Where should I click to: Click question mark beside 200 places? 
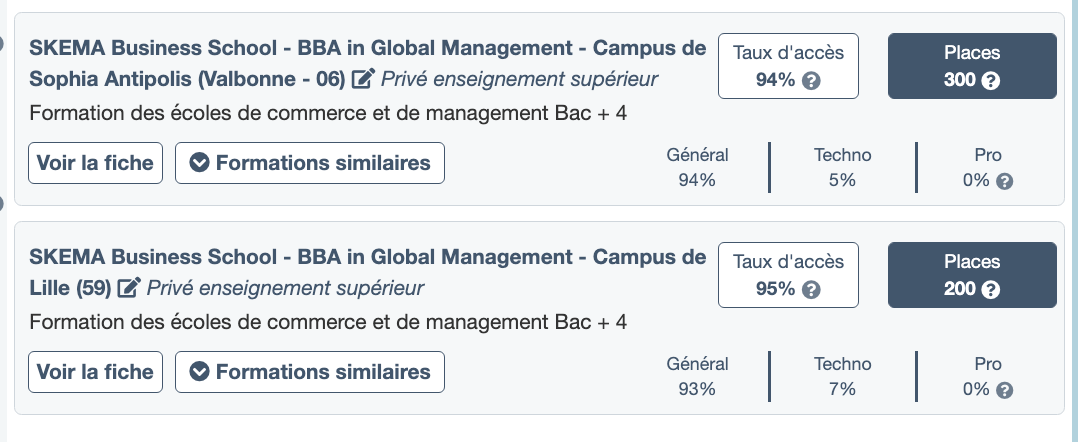[990, 290]
